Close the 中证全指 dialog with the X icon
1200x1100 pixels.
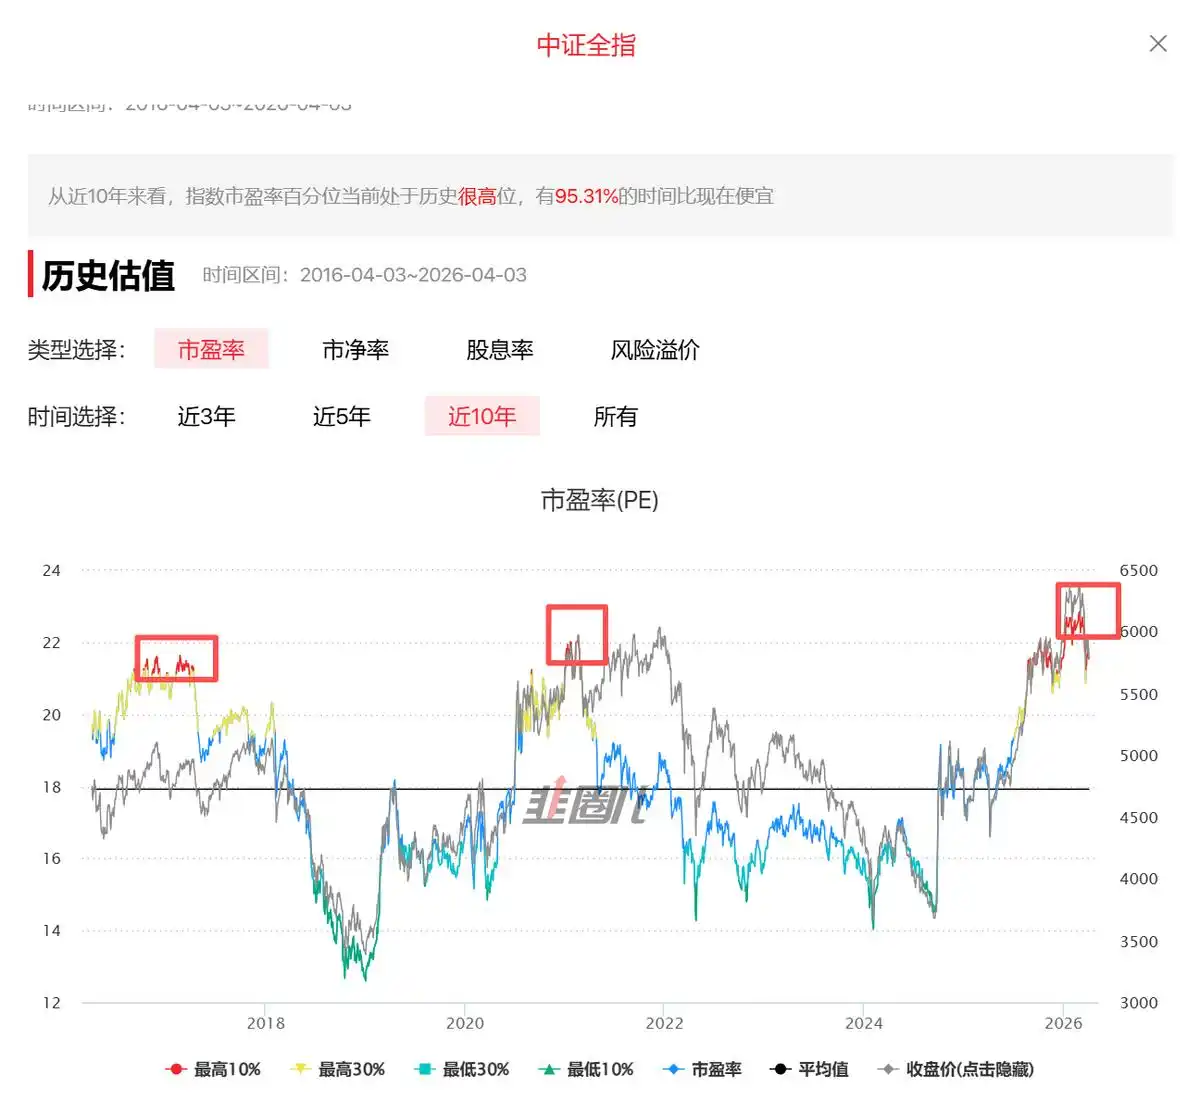click(1158, 43)
